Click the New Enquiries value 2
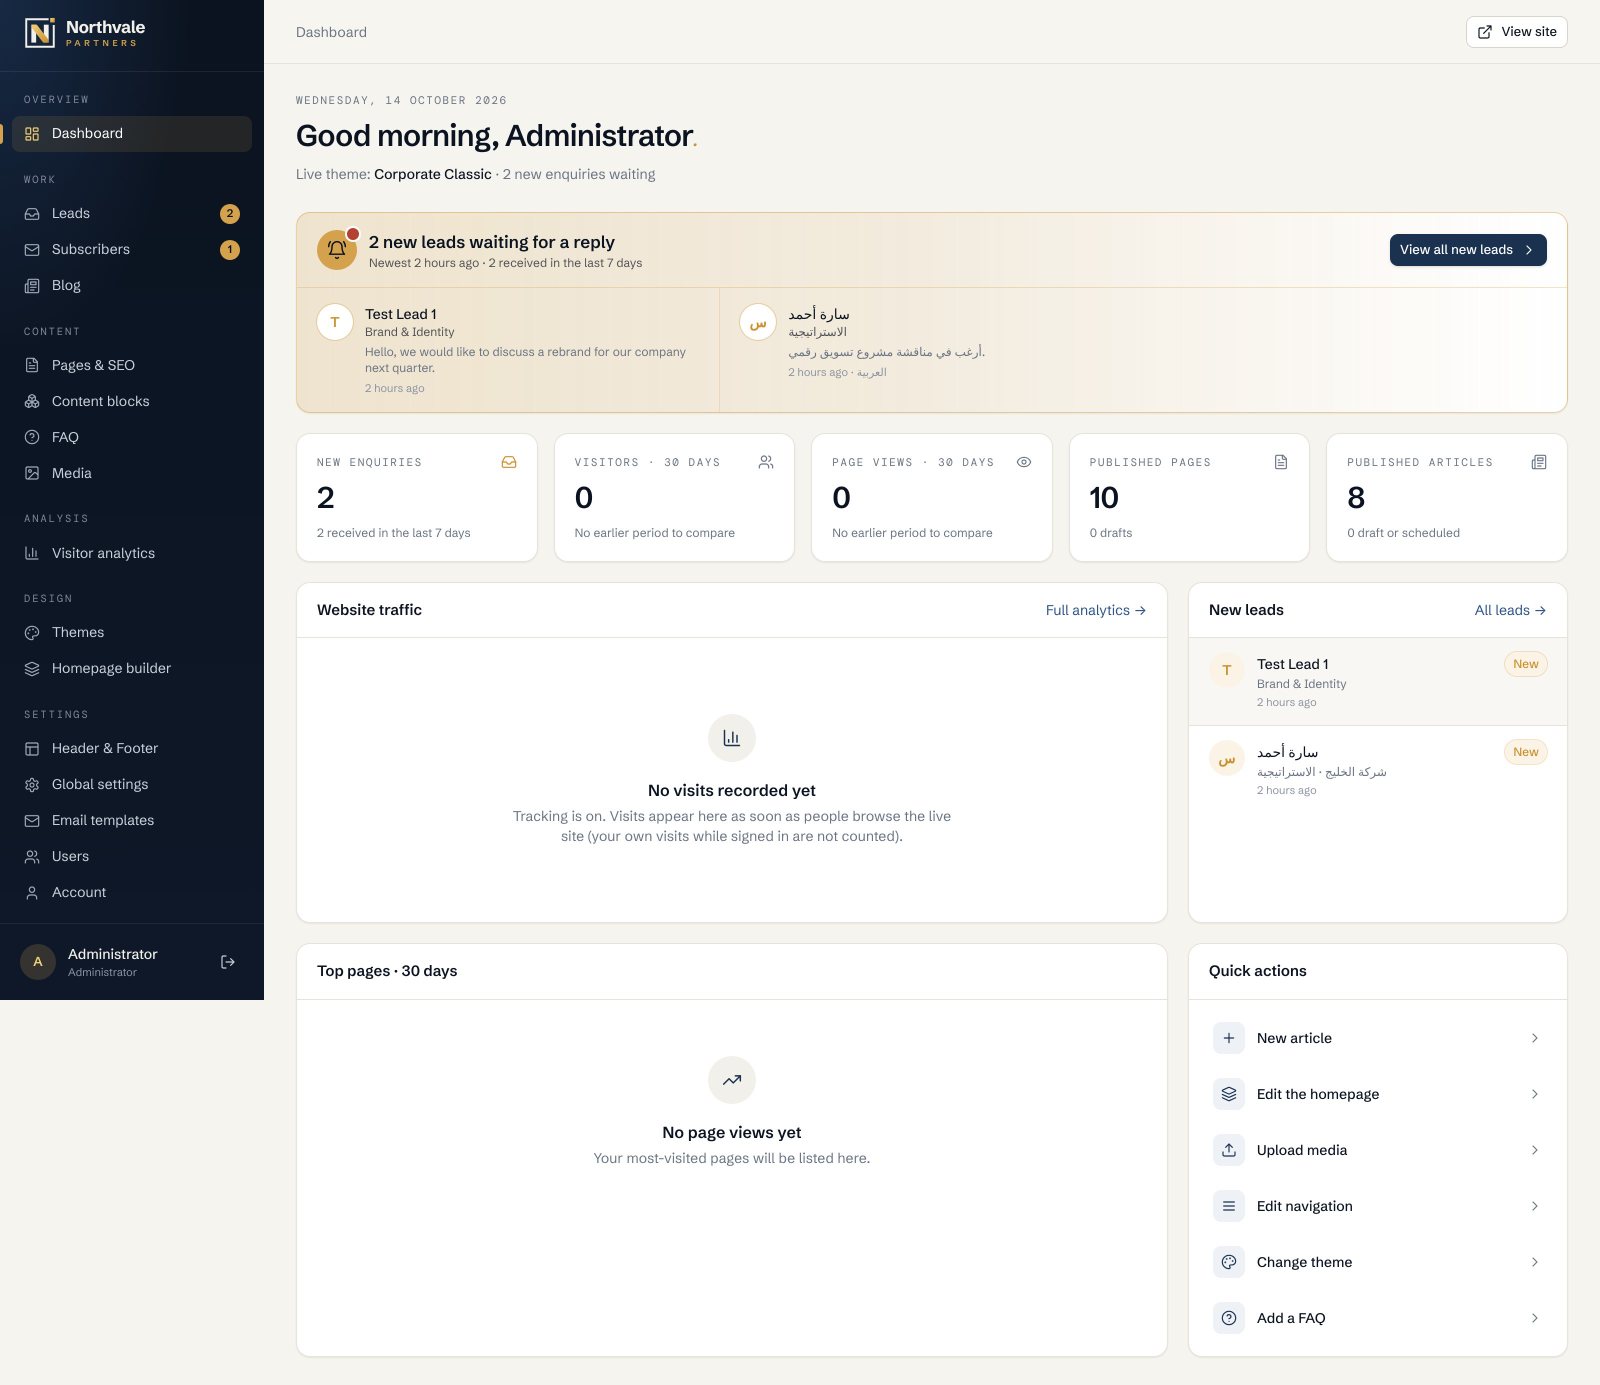This screenshot has width=1600, height=1385. [x=326, y=498]
